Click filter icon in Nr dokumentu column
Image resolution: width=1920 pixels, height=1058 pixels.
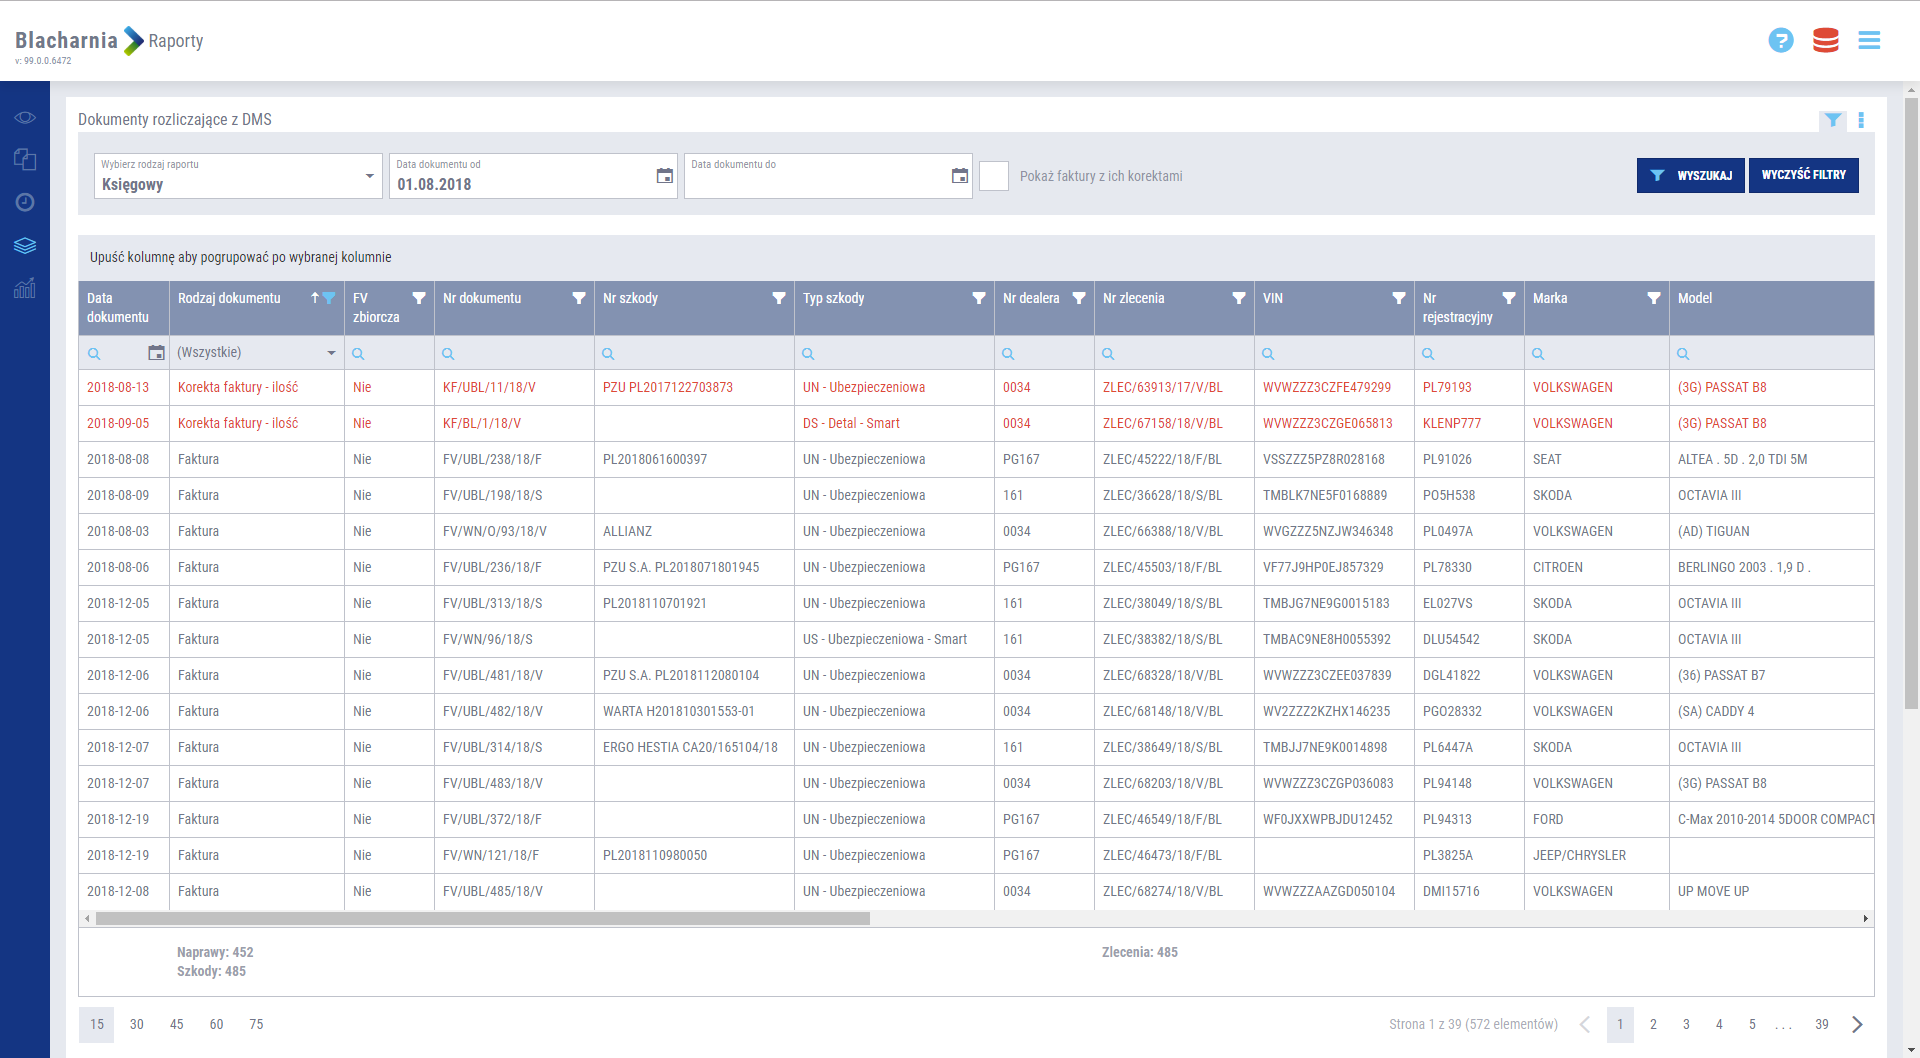pyautogui.click(x=578, y=298)
